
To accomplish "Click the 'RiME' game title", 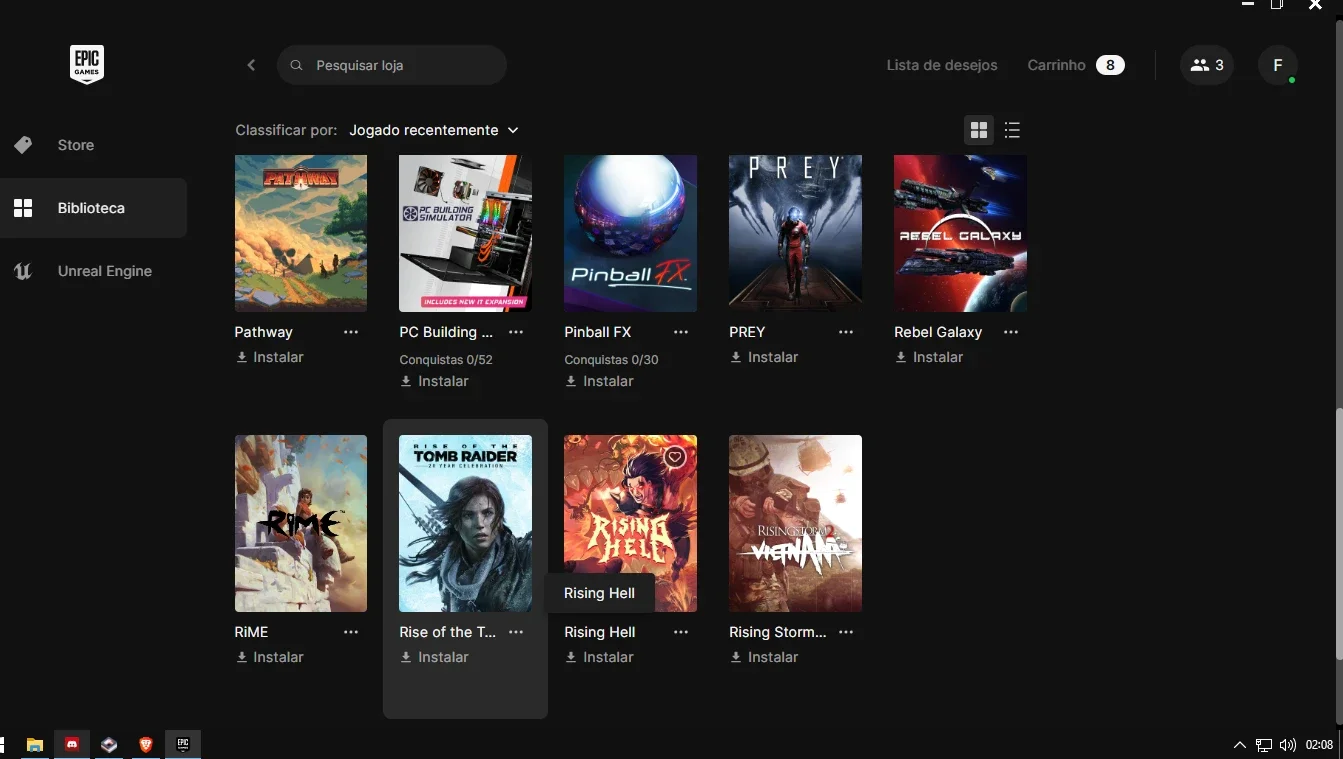I will [x=252, y=632].
